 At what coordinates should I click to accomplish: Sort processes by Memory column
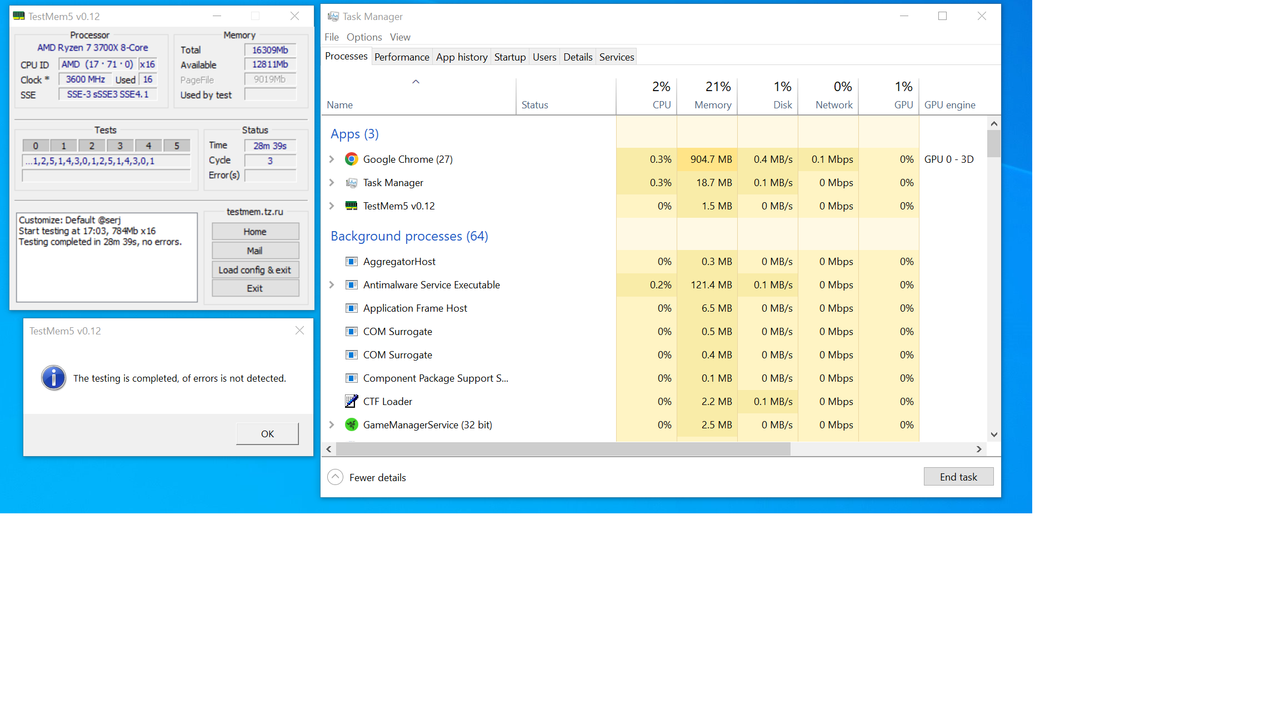pyautogui.click(x=707, y=95)
